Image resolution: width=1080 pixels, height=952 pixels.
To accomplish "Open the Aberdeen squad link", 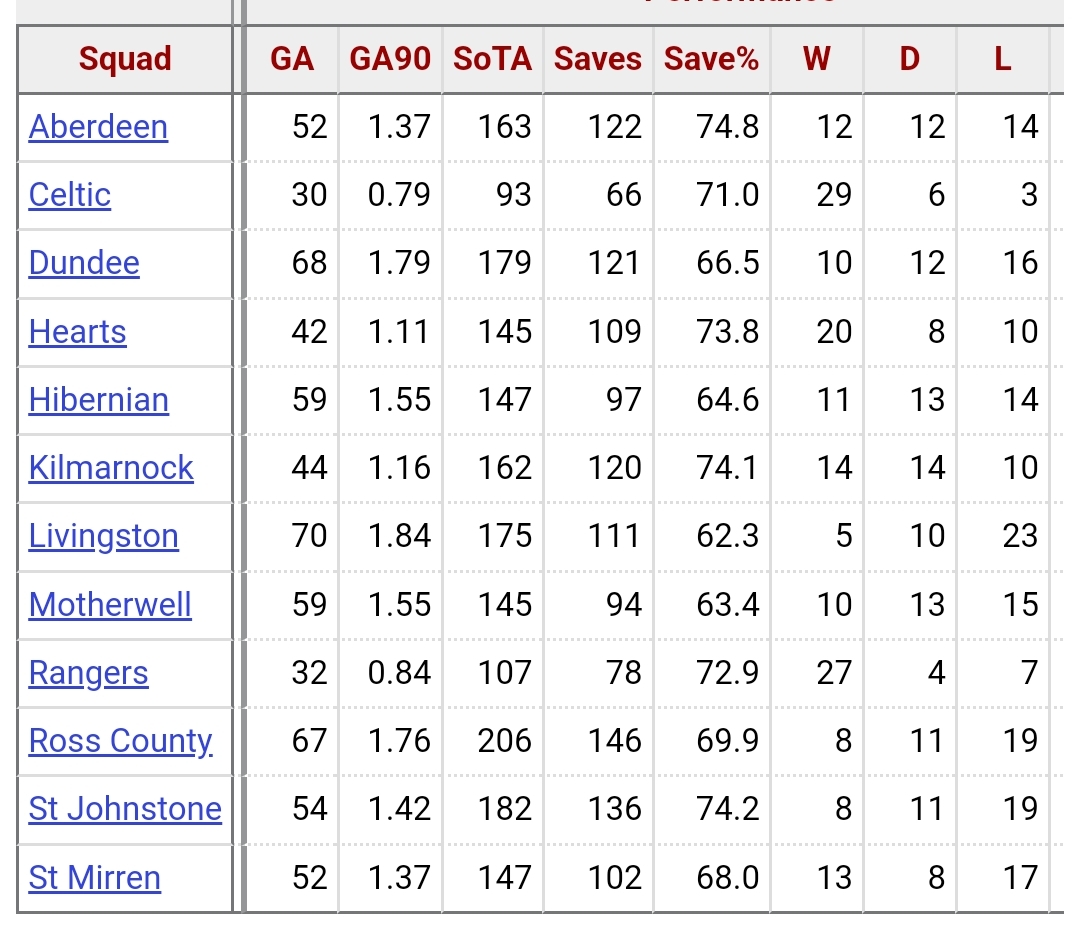I will pos(98,127).
